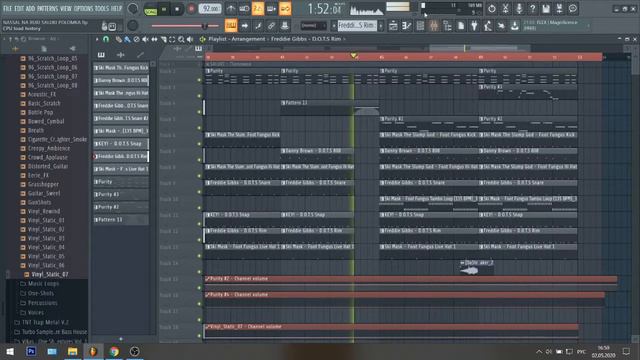Click the note slide wrench icon
Screen dimensions: 640x360
258,26
